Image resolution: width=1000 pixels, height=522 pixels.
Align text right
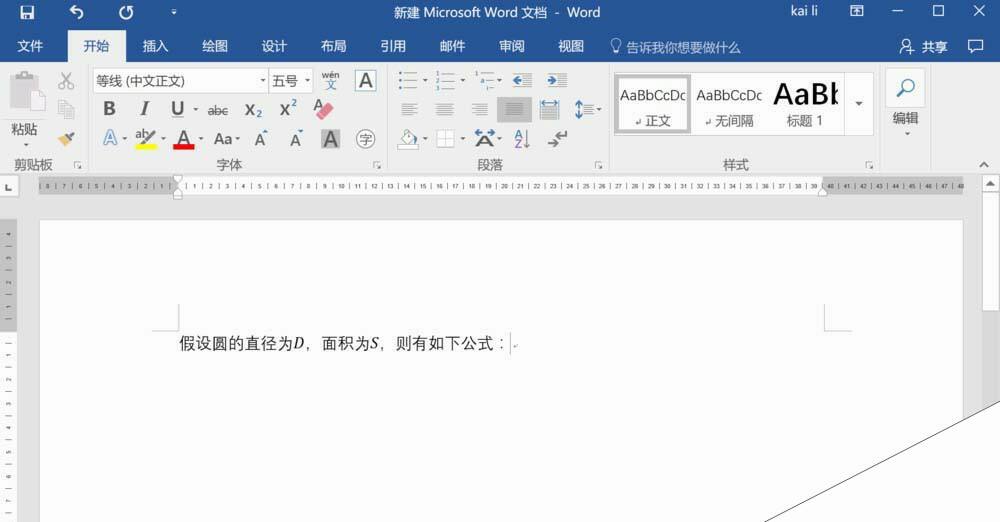click(479, 110)
